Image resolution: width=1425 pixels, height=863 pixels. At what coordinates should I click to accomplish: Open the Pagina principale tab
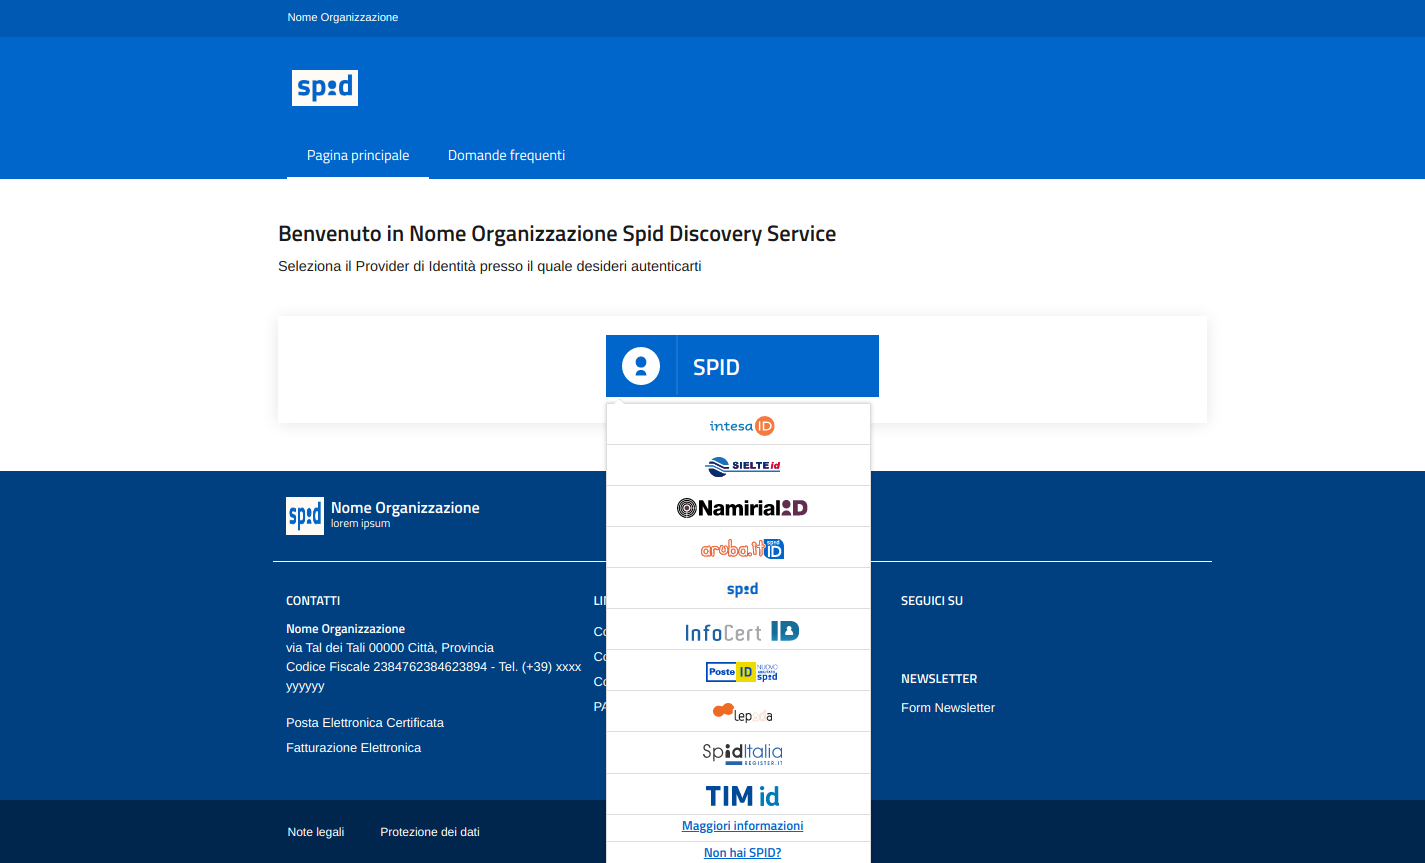coord(358,155)
